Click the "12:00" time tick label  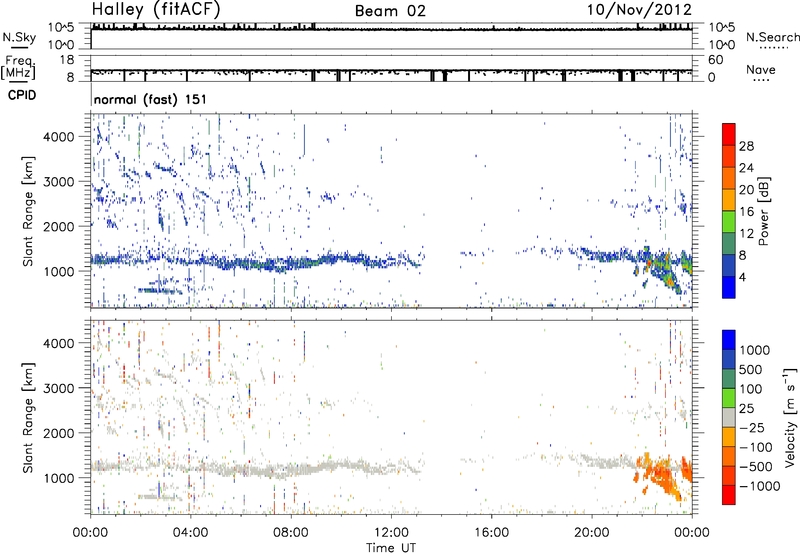coord(391,533)
